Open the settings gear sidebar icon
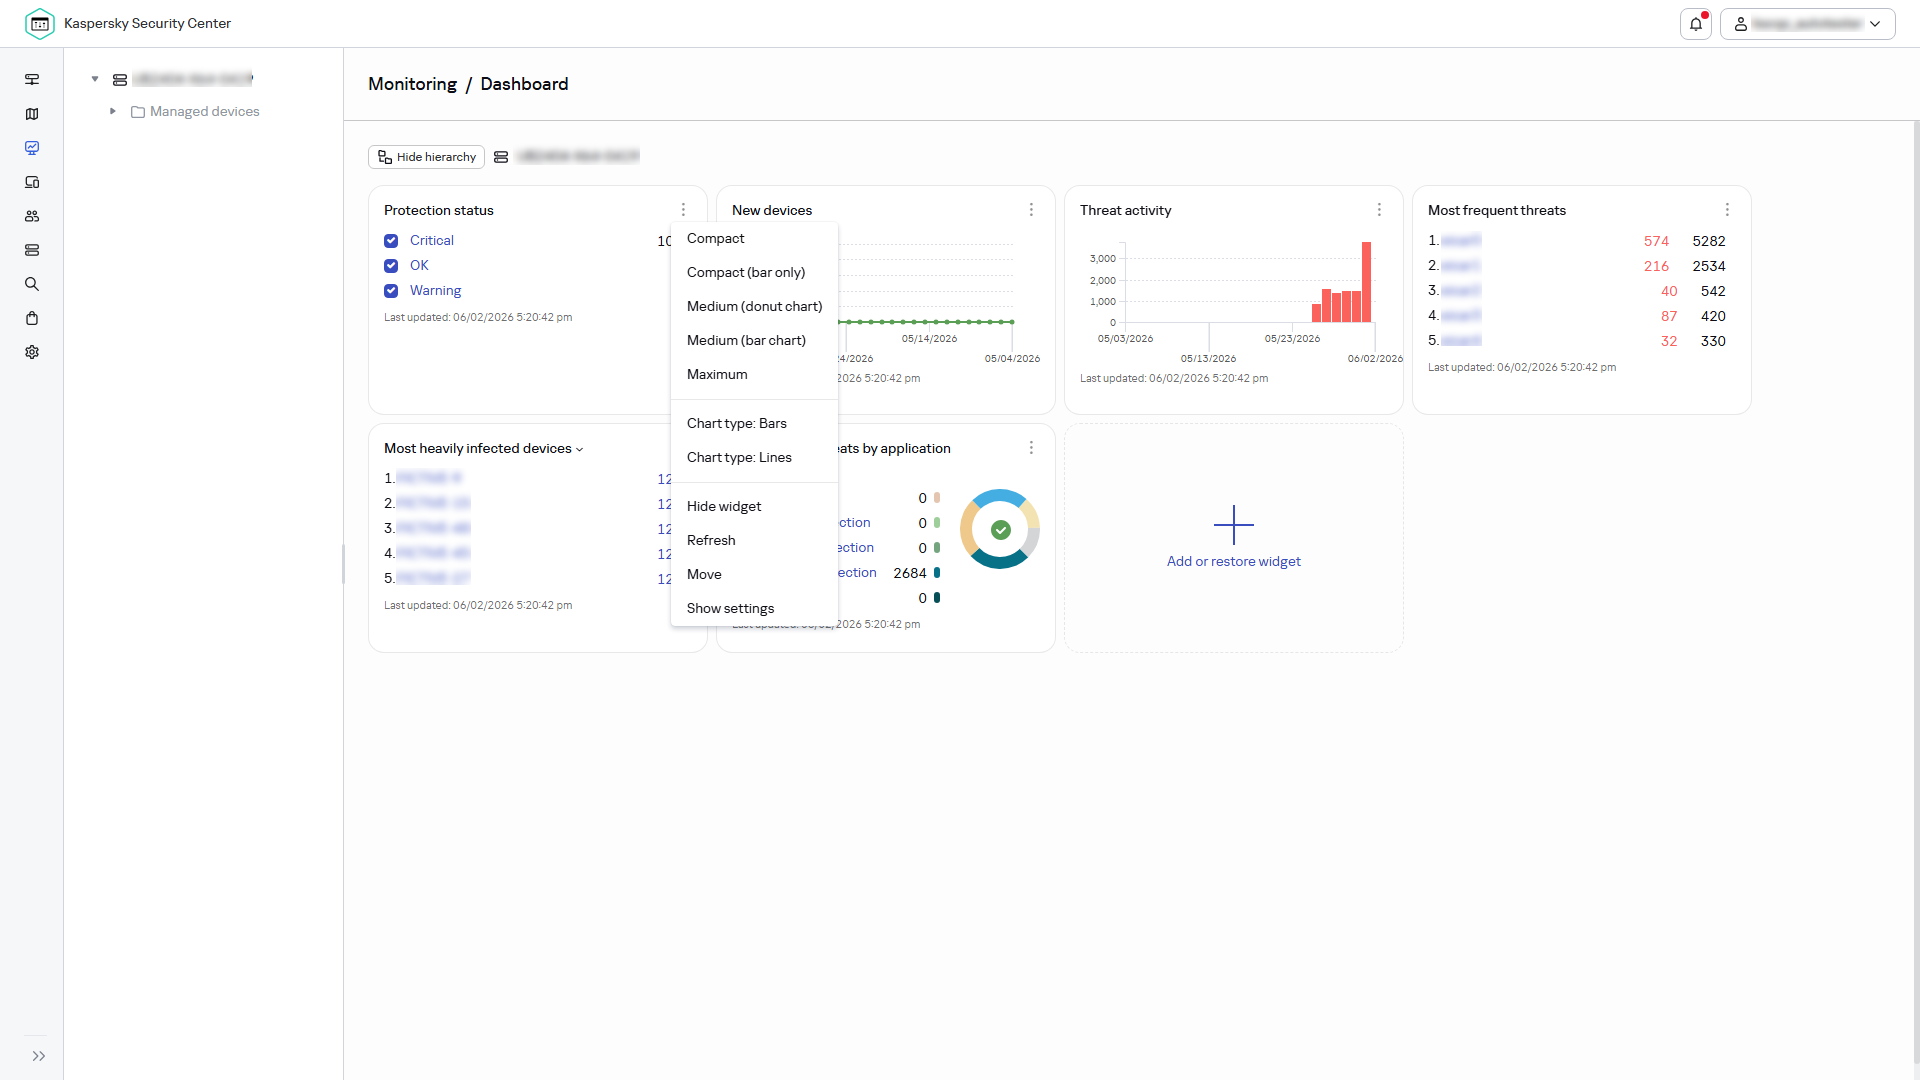 pyautogui.click(x=32, y=352)
